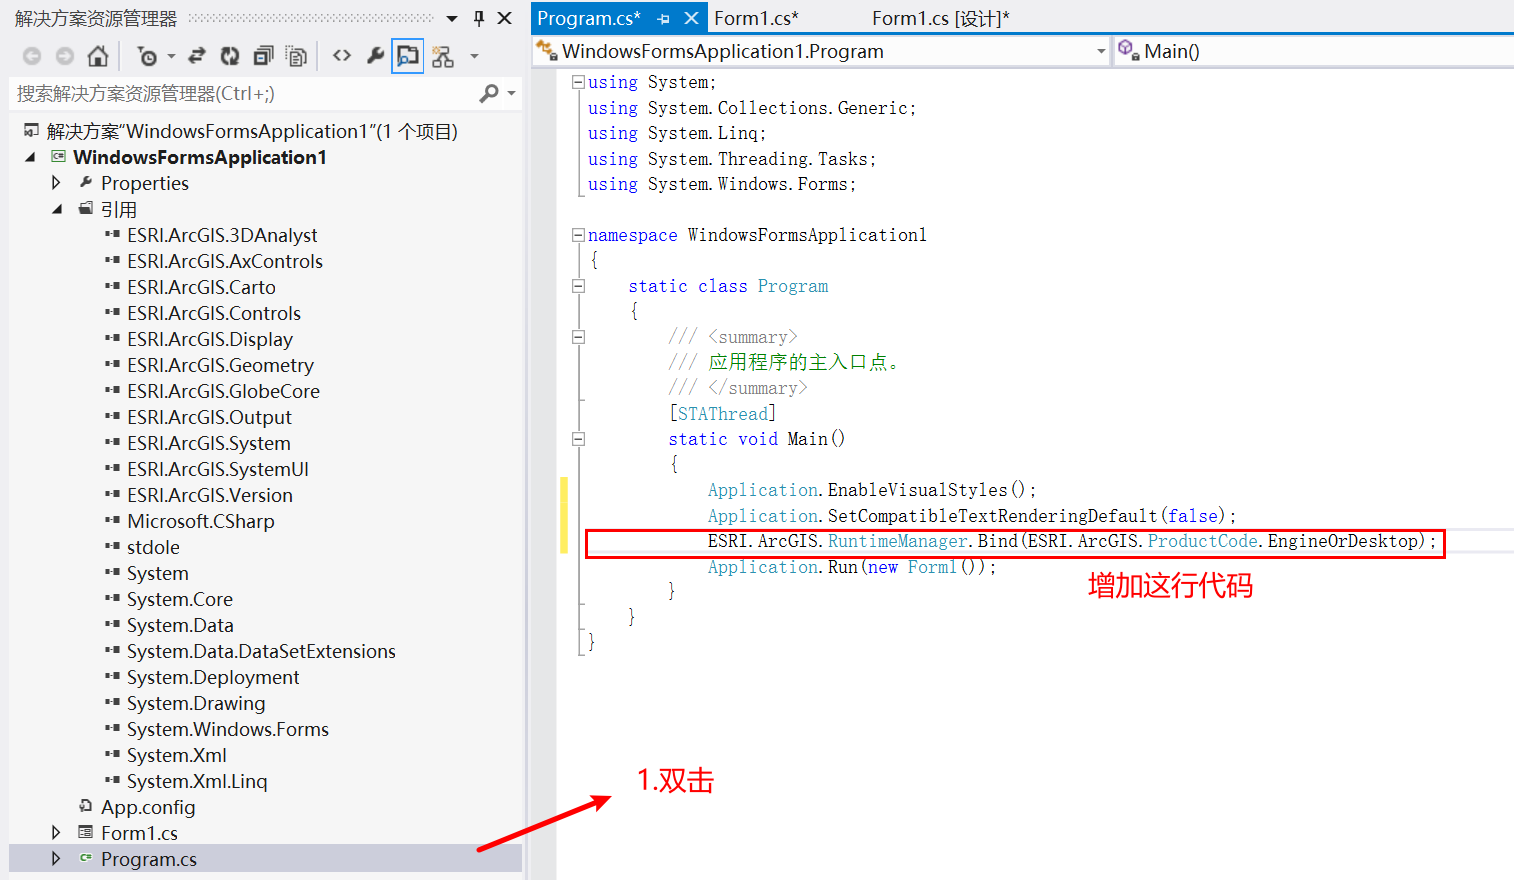The height and width of the screenshot is (880, 1514).
Task: Sync Solution Explorer with active document
Action: (x=197, y=55)
